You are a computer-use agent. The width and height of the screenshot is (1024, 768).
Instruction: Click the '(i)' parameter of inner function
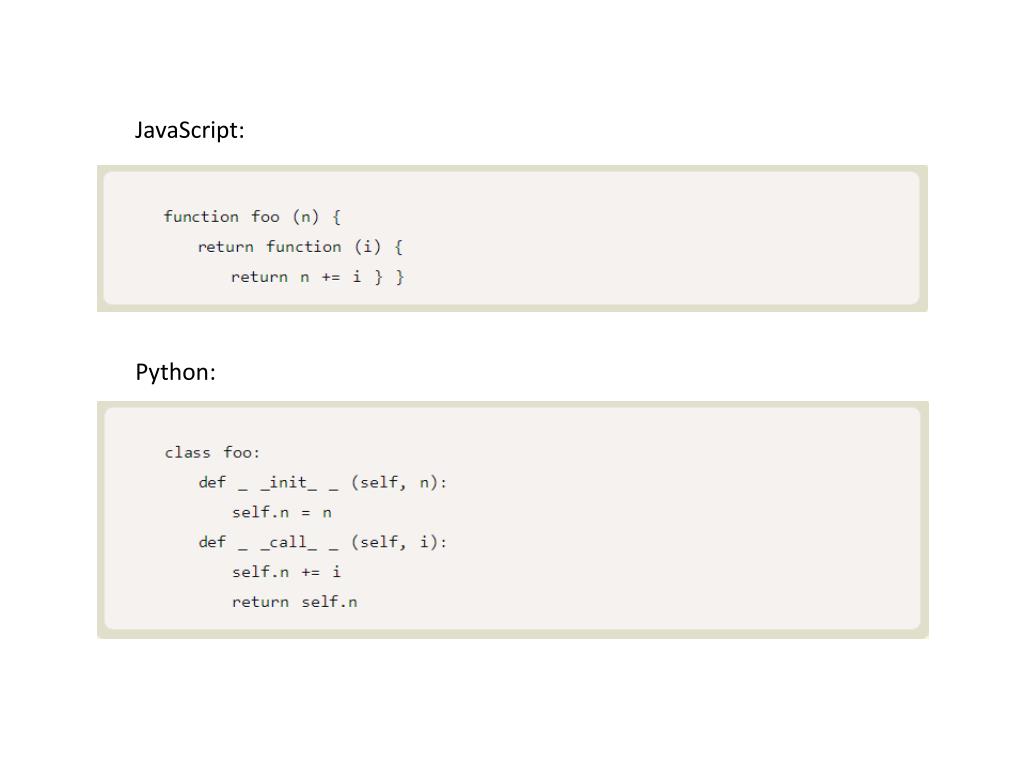(x=368, y=247)
